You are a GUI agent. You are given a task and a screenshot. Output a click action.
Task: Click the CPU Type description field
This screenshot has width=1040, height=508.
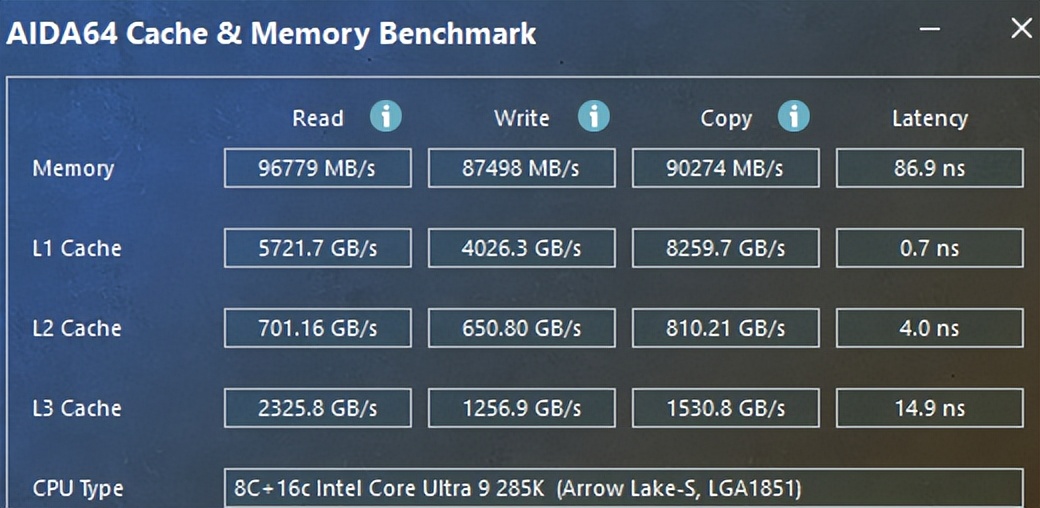pyautogui.click(x=623, y=489)
